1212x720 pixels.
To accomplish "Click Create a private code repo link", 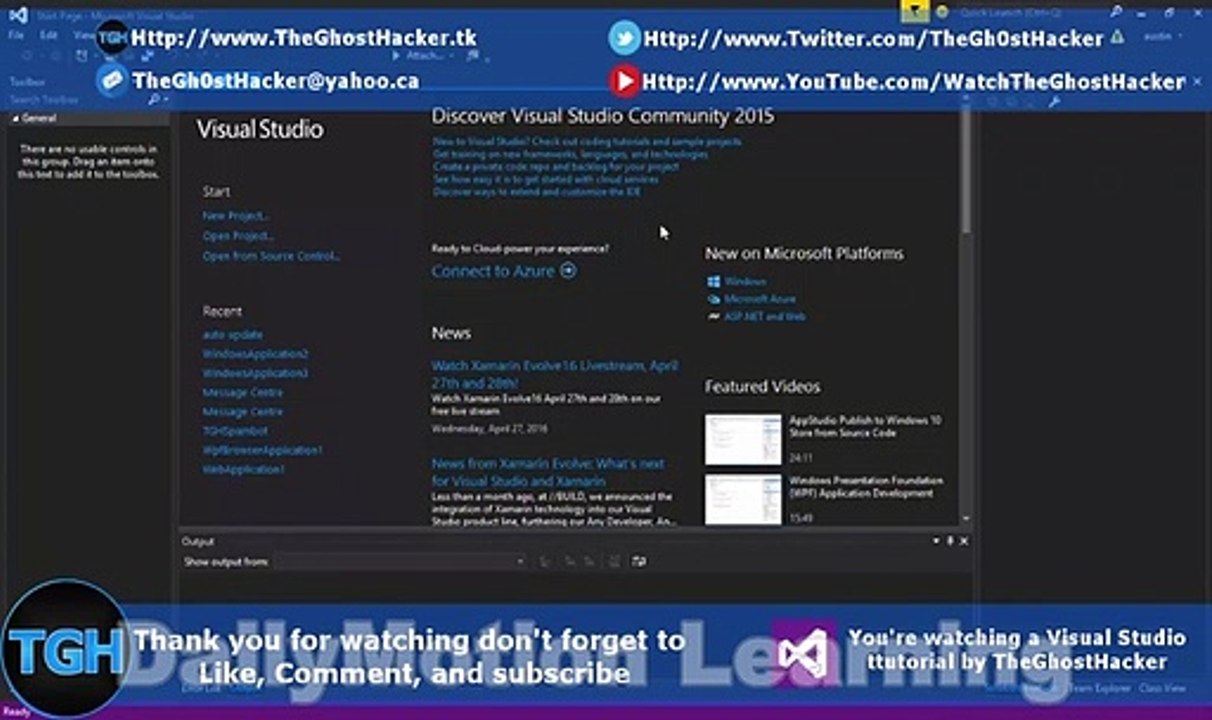I will (556, 167).
